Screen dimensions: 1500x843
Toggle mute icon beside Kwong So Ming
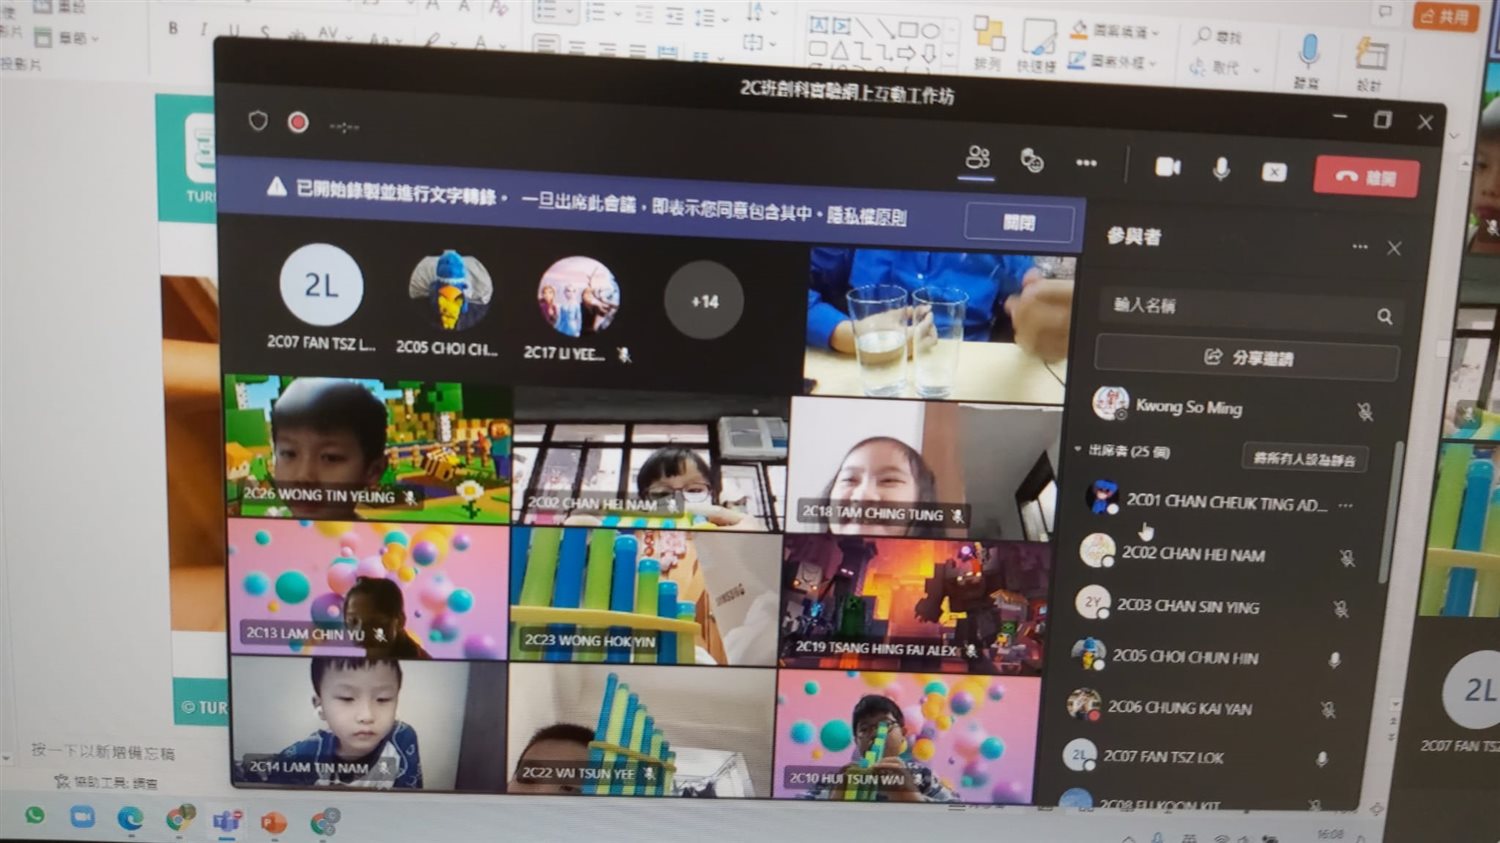(x=1364, y=411)
